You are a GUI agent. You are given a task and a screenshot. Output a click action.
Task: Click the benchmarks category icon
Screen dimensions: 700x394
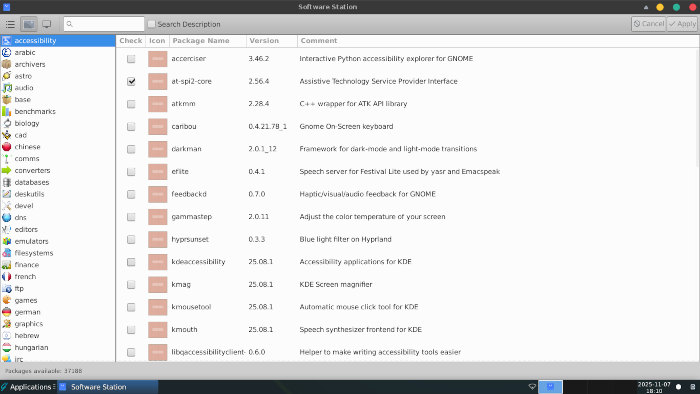pyautogui.click(x=7, y=112)
